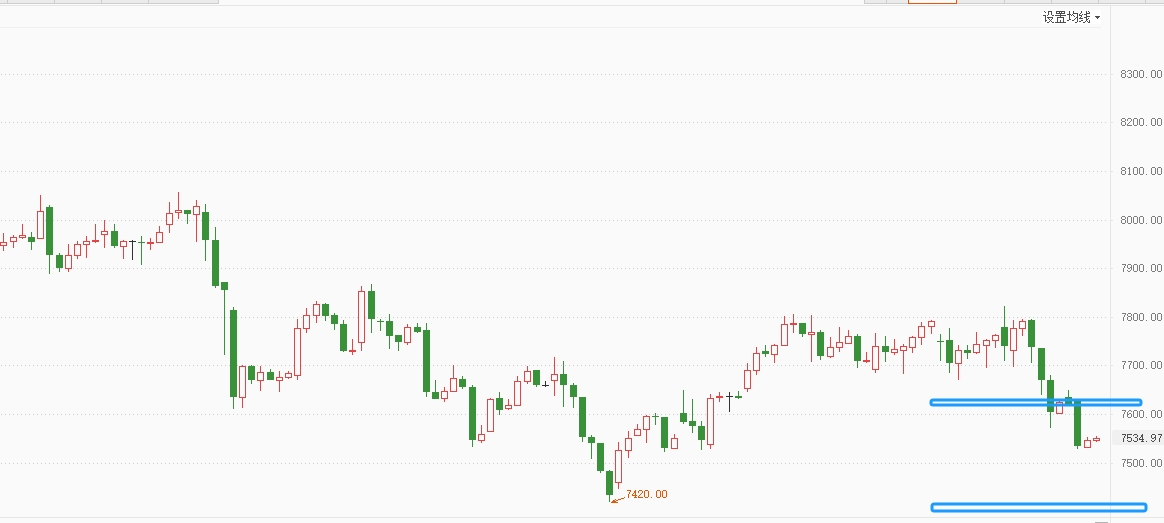
Task: Select the green candle at the 7420.00 low
Action: 609,484
